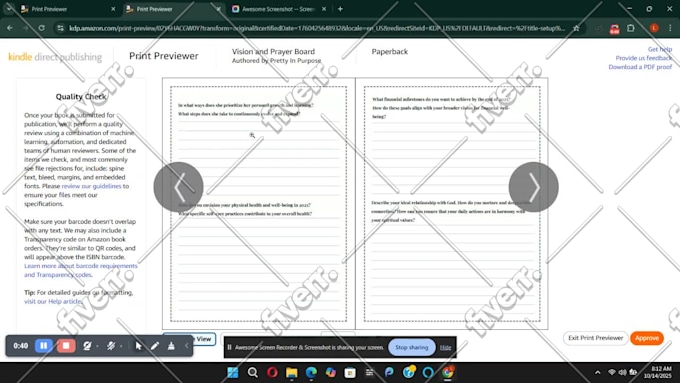Click Exit Print Previewer button
This screenshot has height=383, width=680.
[x=595, y=338]
